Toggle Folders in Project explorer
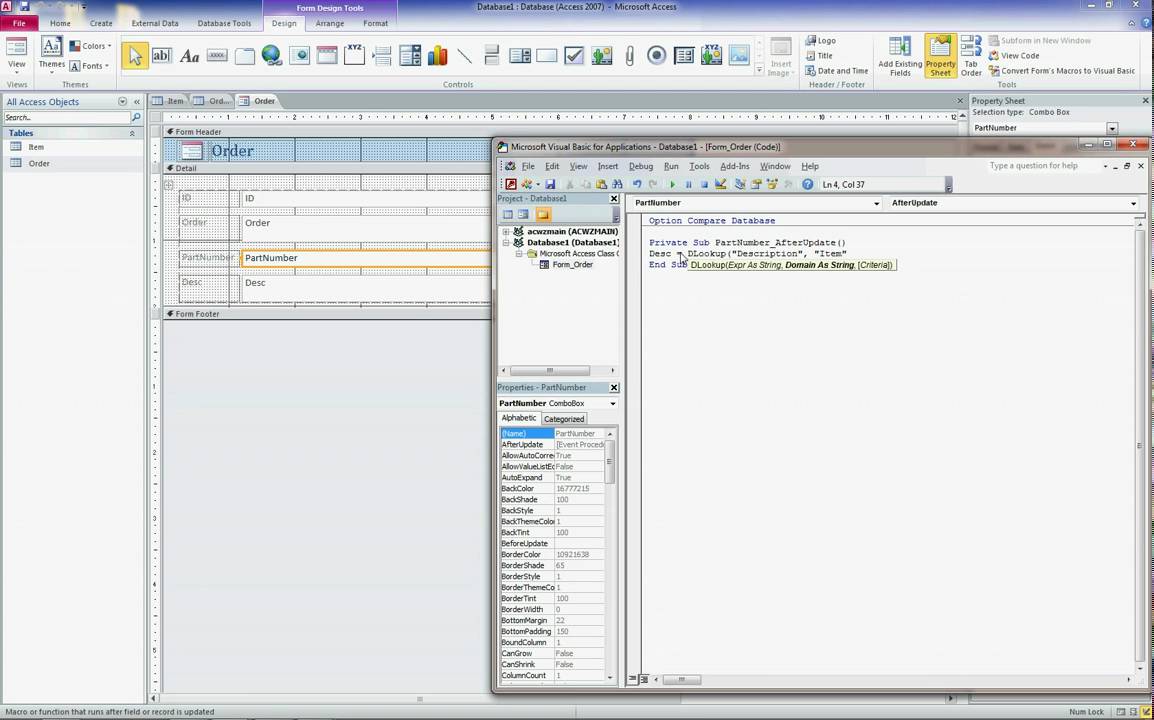This screenshot has width=1154, height=720. click(543, 215)
